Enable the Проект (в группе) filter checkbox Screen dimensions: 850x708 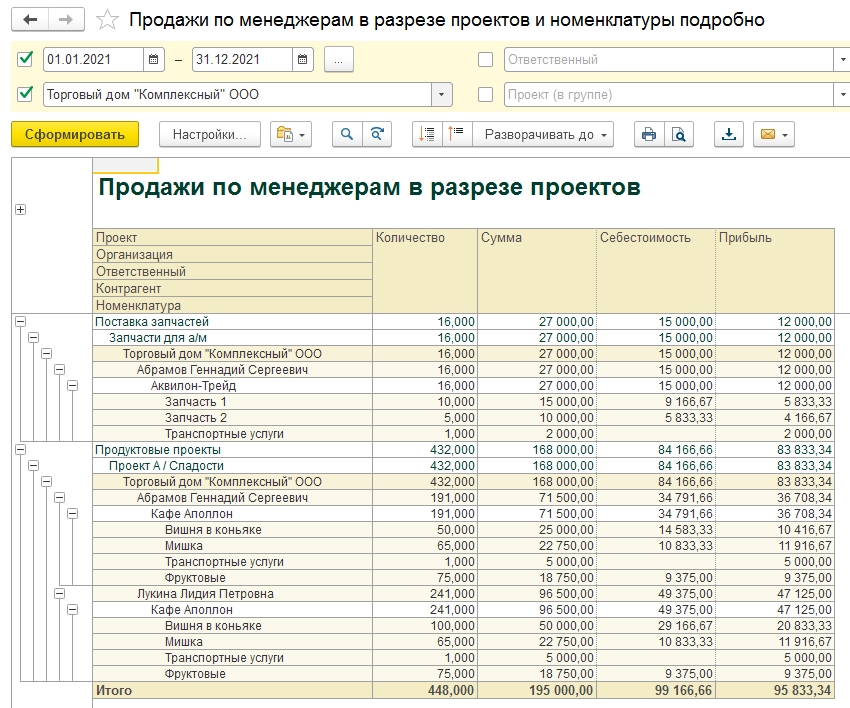pyautogui.click(x=486, y=95)
